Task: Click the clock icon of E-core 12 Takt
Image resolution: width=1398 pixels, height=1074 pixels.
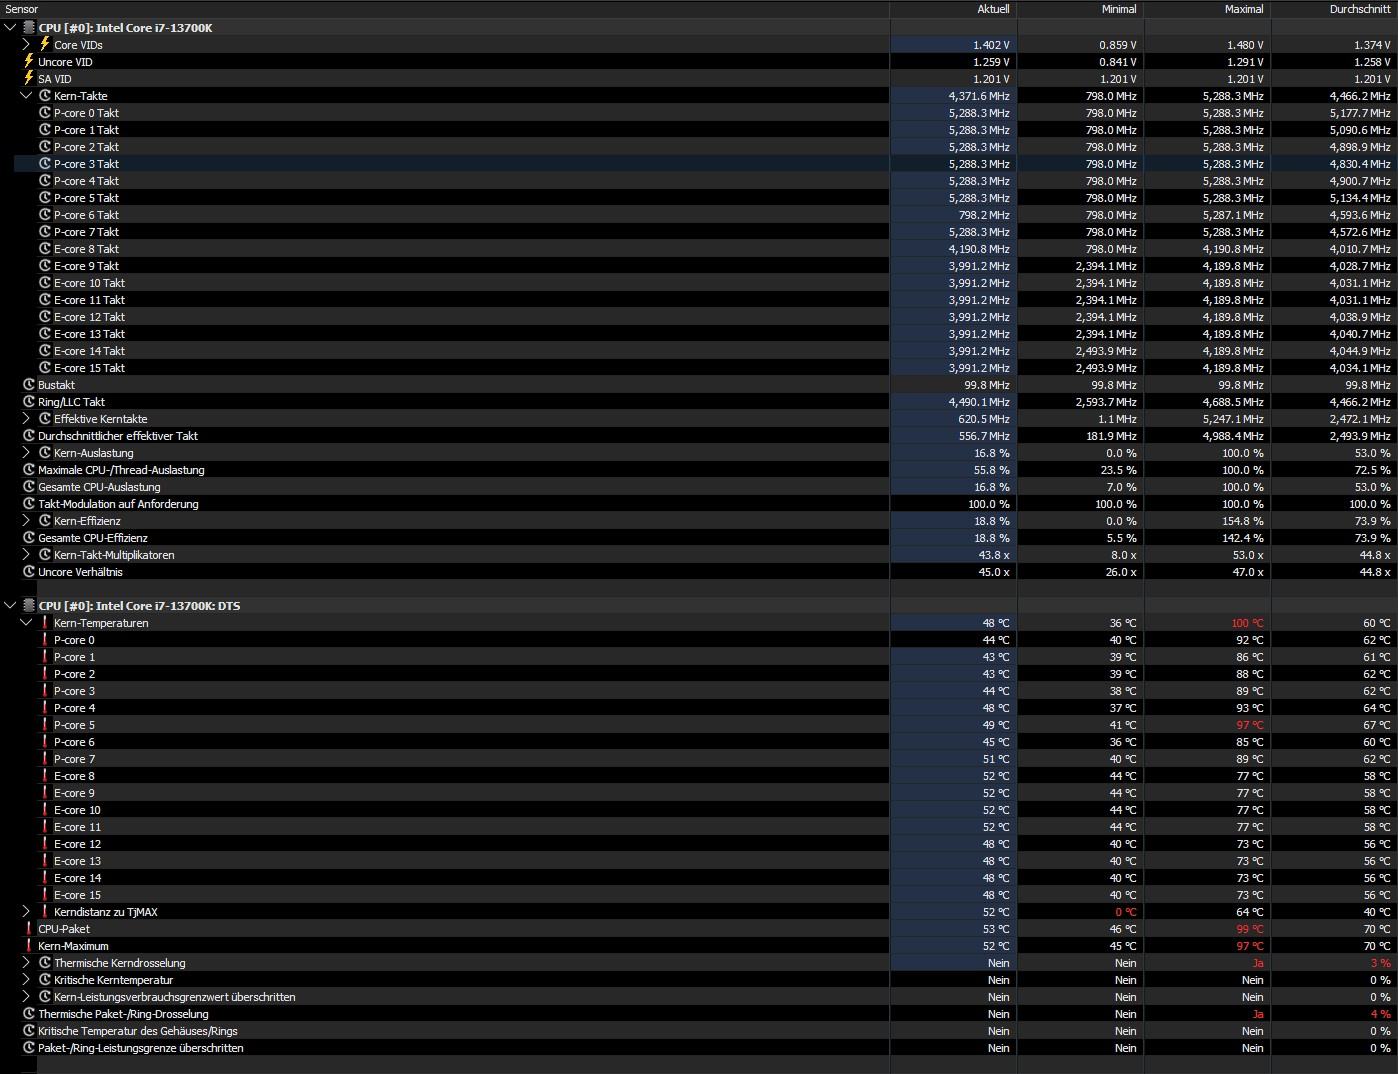Action: 45,317
